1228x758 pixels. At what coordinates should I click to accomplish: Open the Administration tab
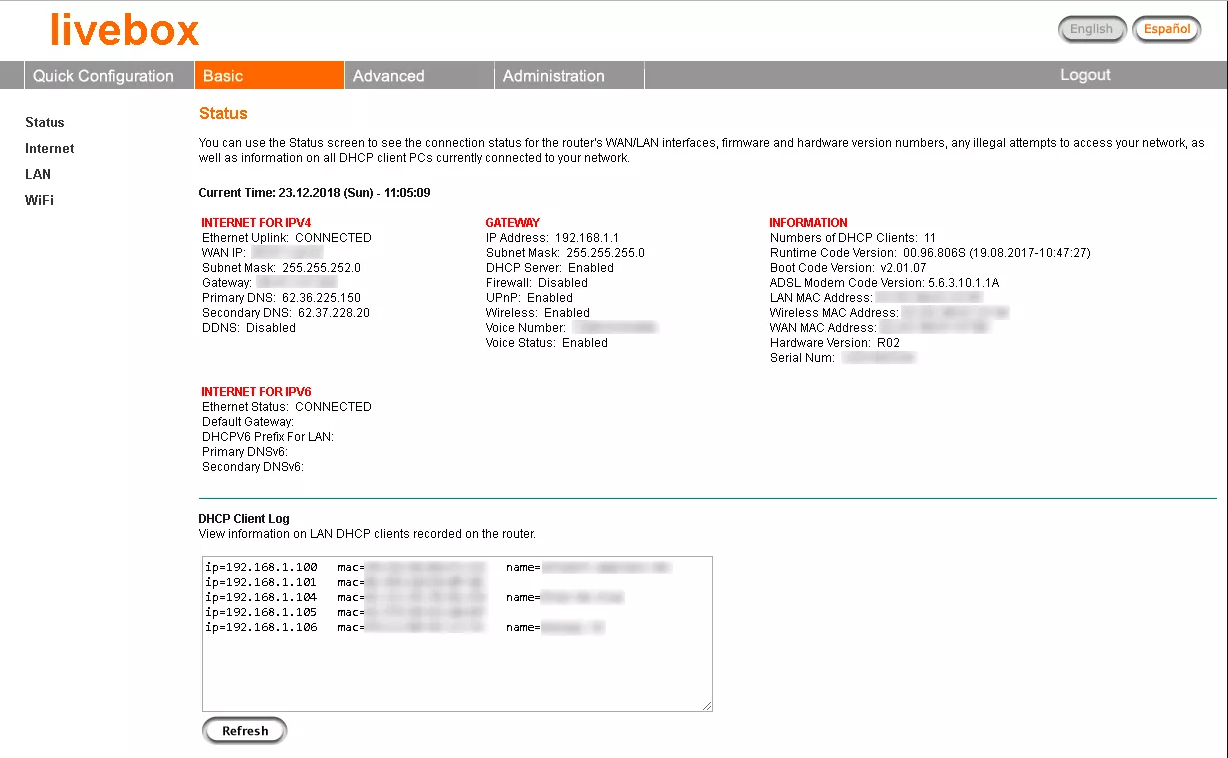(x=553, y=75)
